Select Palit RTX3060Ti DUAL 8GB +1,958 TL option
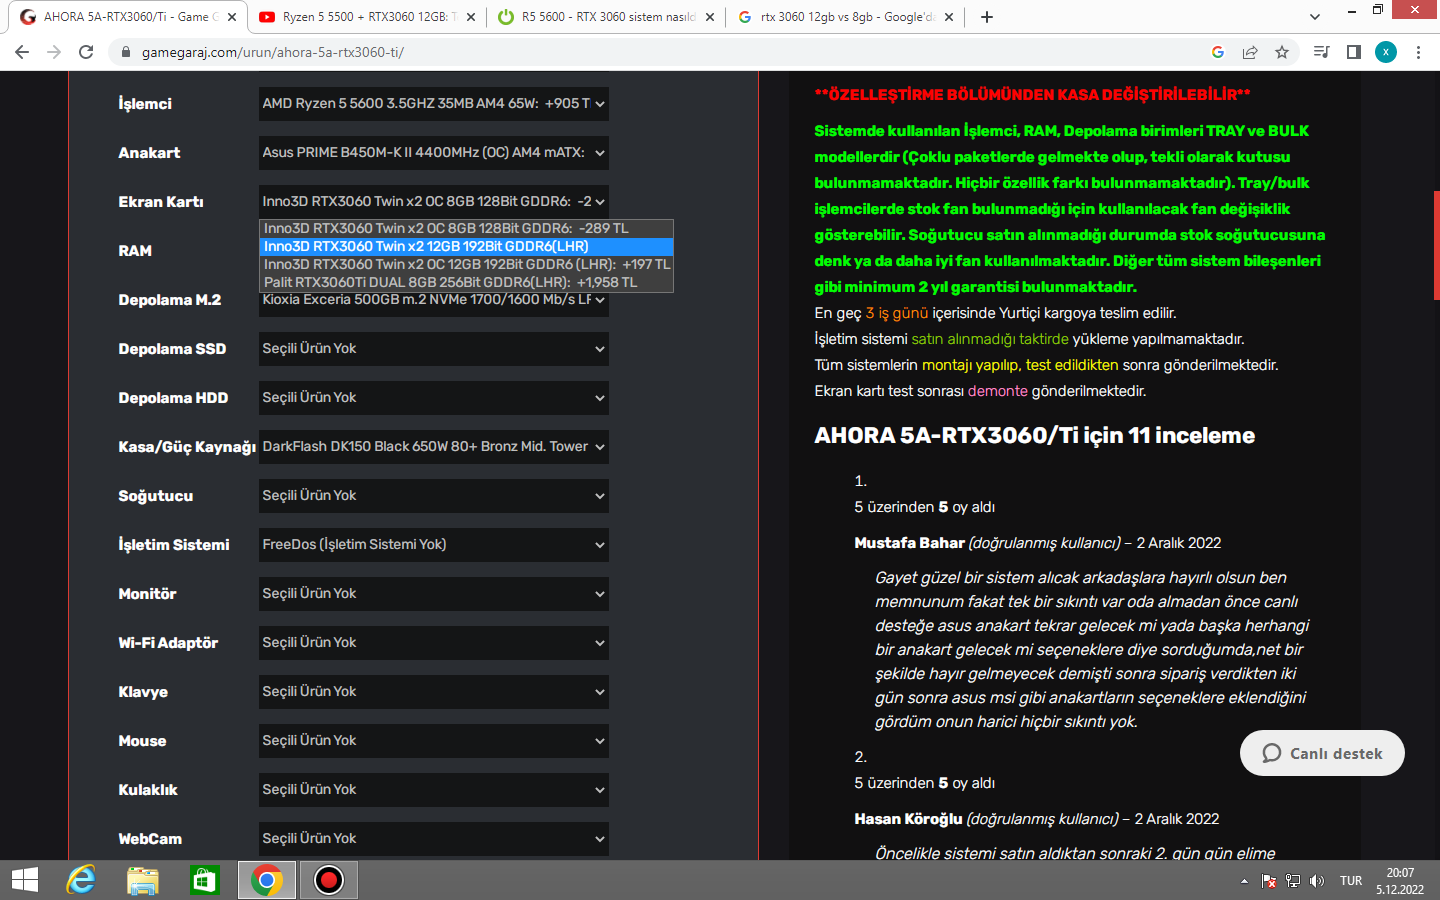This screenshot has width=1440, height=900. 466,282
